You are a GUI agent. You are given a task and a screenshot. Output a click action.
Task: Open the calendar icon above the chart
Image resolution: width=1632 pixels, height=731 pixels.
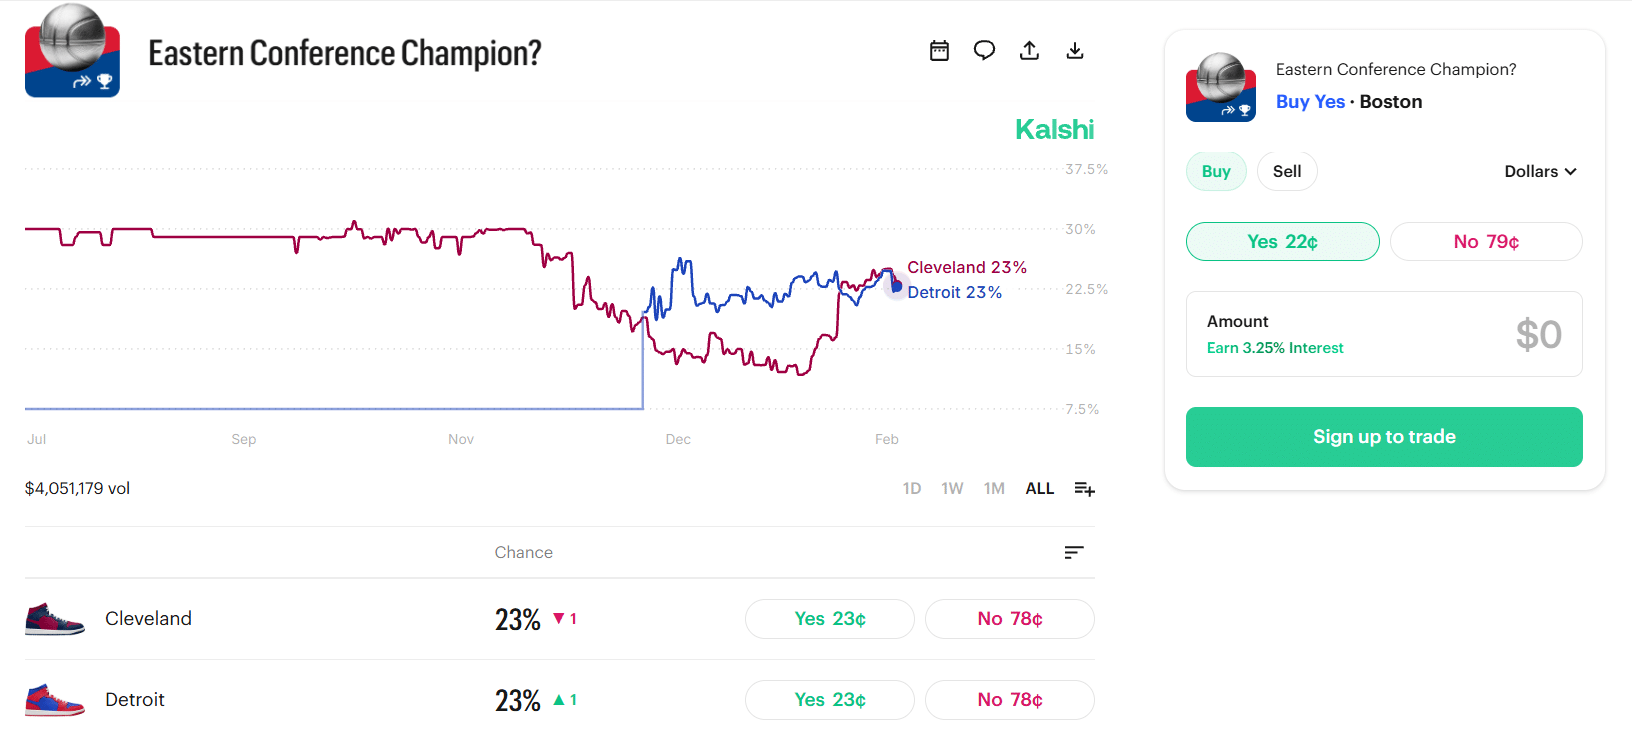(939, 51)
